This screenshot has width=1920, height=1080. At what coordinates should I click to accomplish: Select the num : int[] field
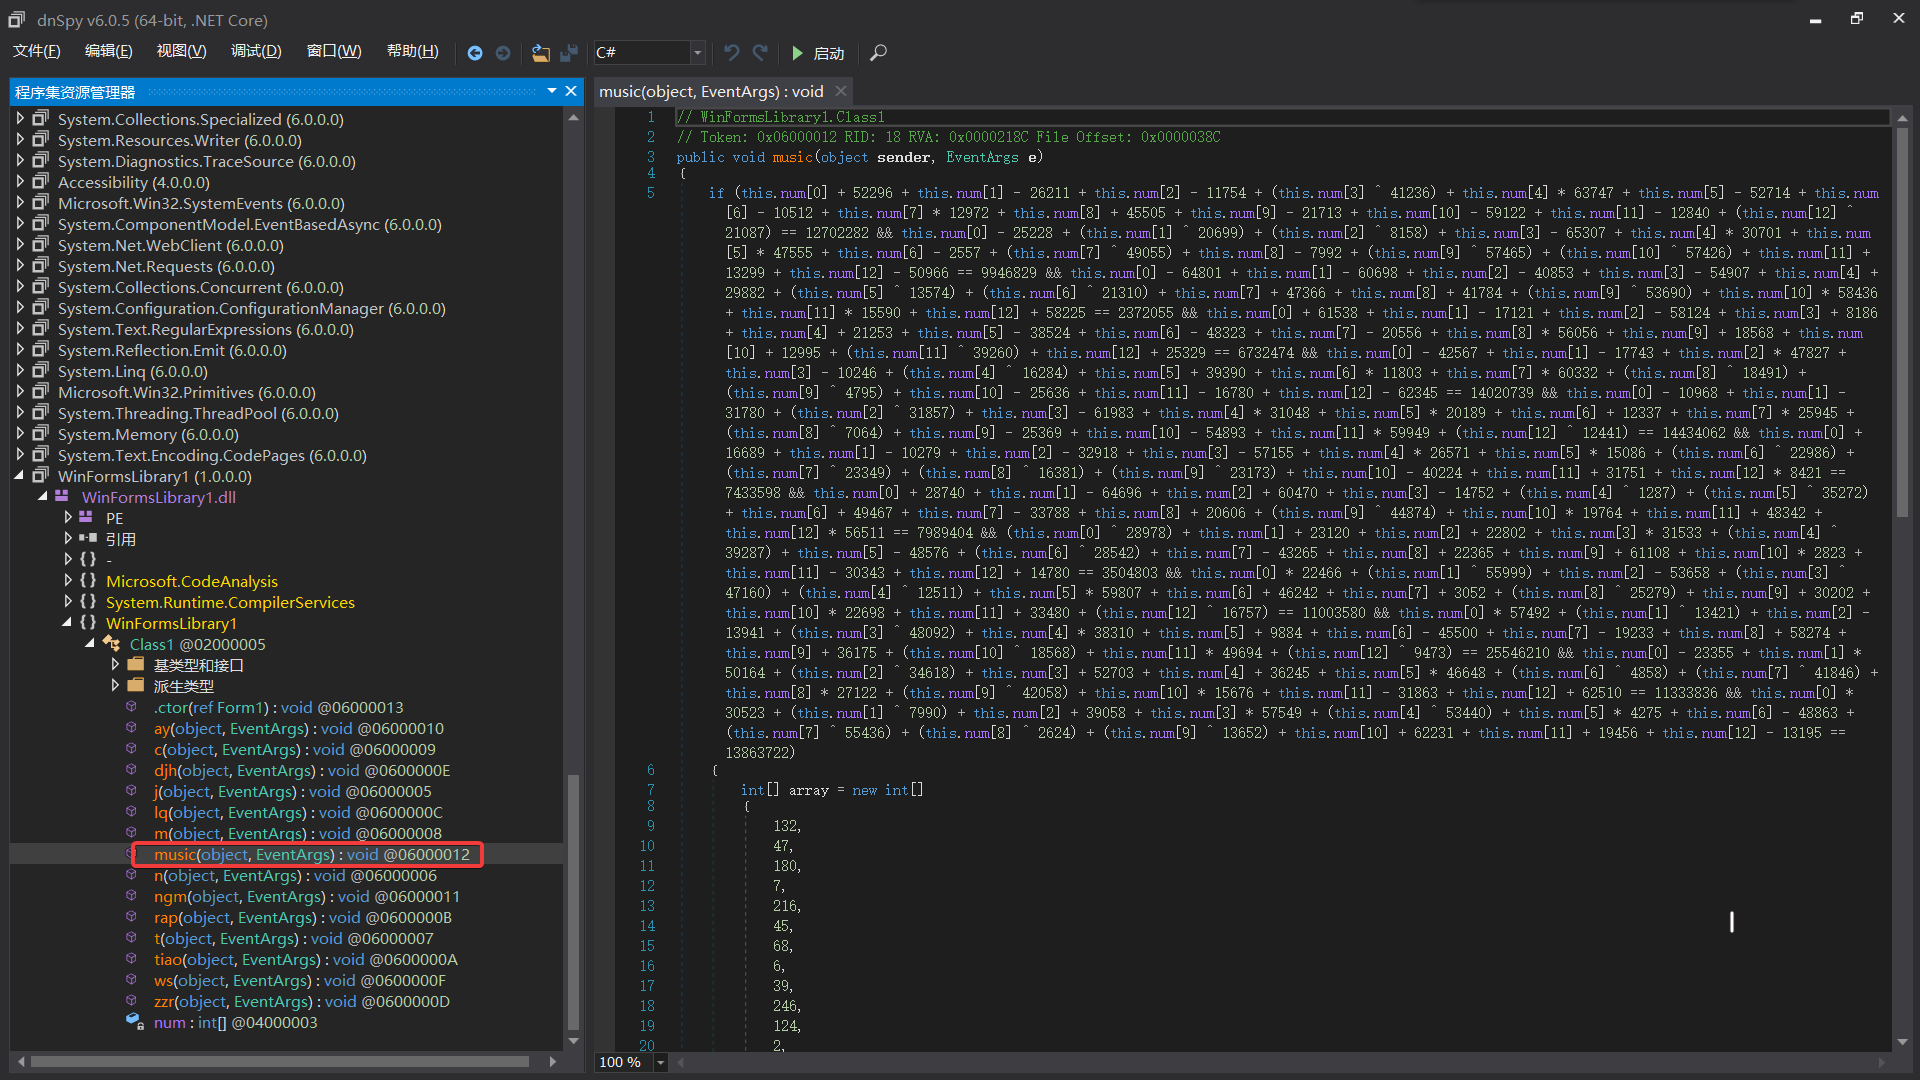click(x=235, y=1023)
